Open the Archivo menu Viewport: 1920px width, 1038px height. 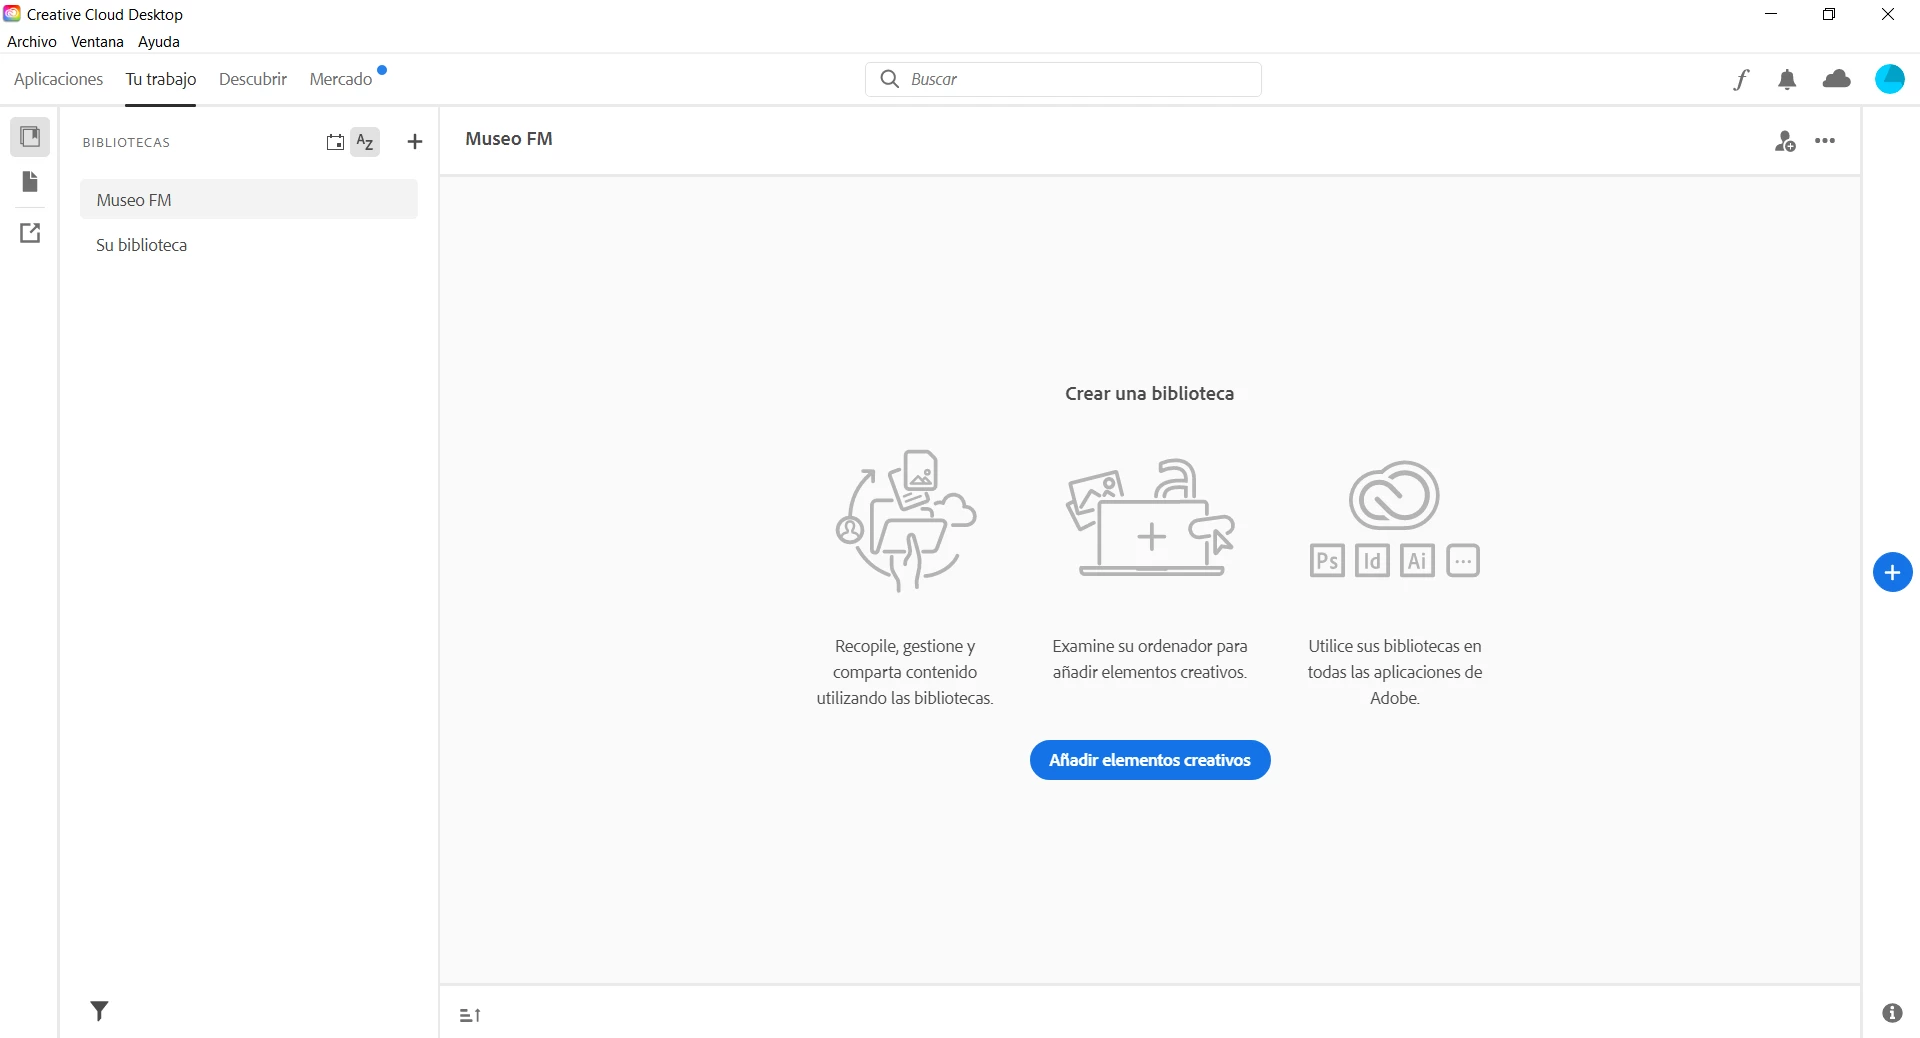32,42
